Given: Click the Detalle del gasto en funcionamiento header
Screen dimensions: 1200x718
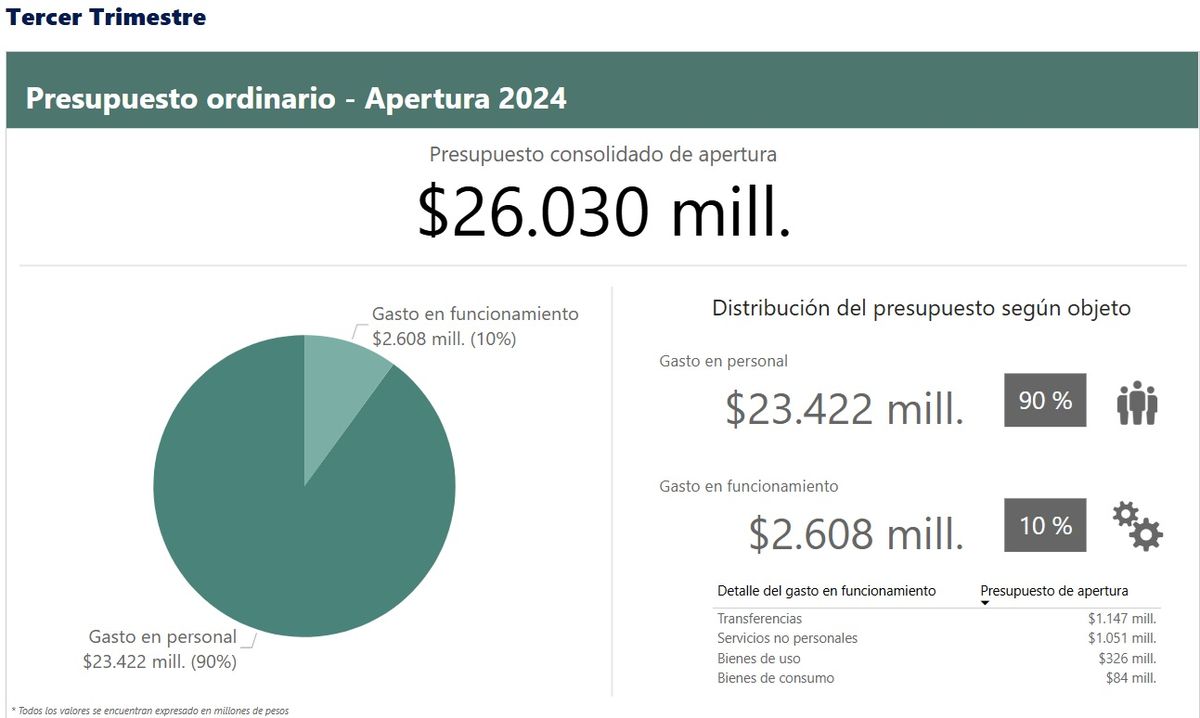Looking at the screenshot, I should point(825,590).
